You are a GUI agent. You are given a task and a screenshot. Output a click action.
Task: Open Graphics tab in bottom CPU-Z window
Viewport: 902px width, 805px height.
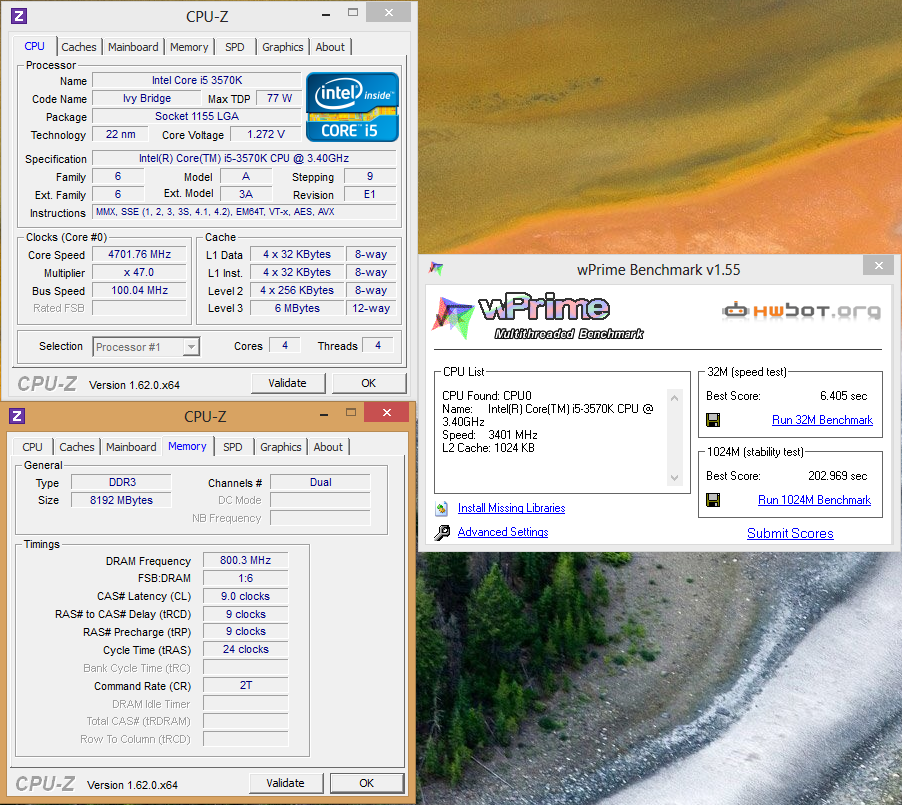pyautogui.click(x=281, y=447)
